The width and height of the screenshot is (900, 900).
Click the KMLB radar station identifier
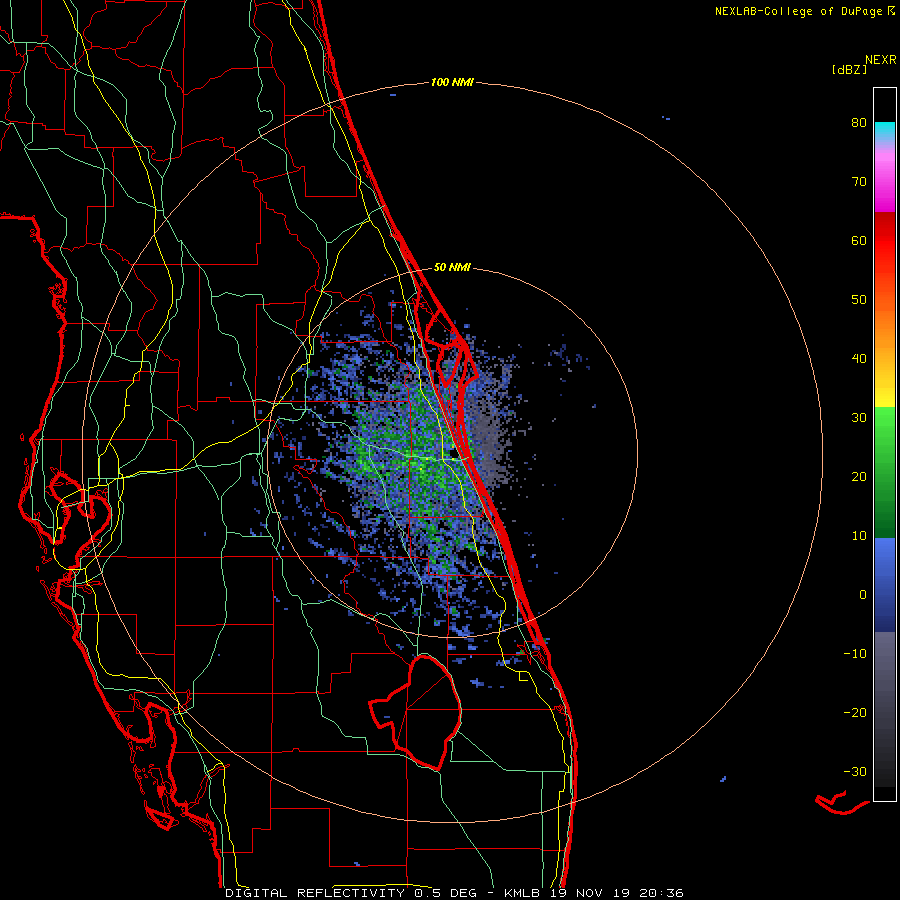tap(522, 893)
